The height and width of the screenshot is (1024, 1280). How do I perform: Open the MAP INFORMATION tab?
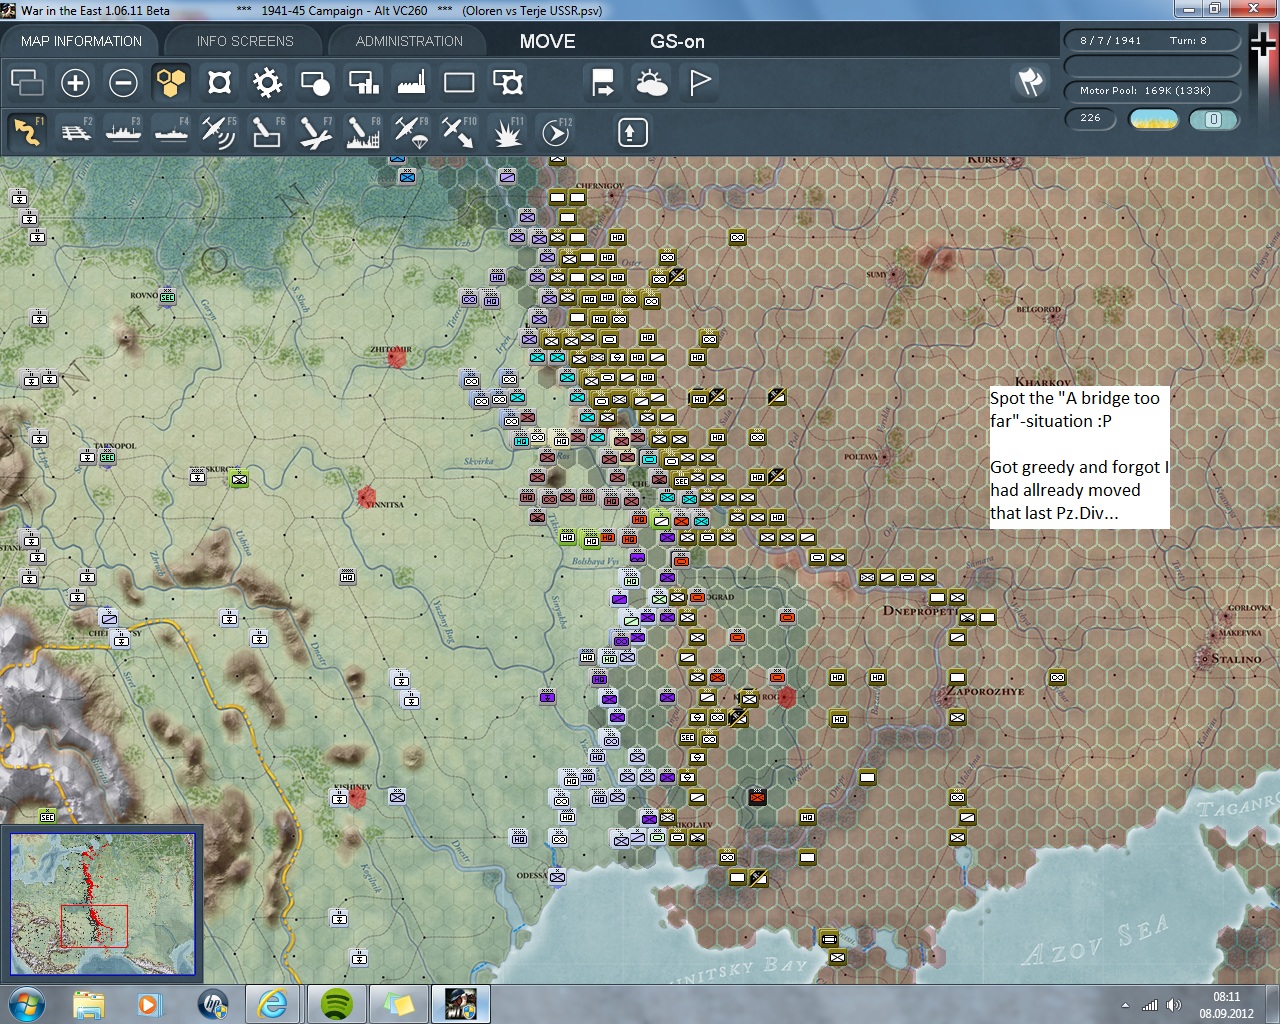click(x=81, y=41)
